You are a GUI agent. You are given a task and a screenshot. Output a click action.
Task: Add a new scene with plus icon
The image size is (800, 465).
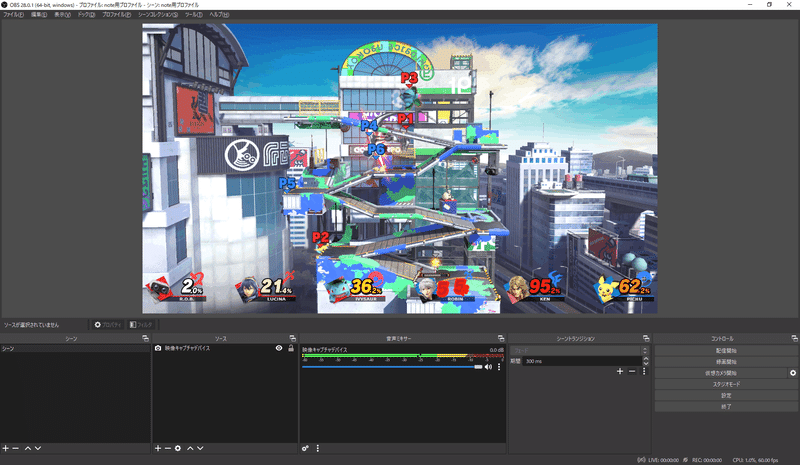pyautogui.click(x=6, y=448)
